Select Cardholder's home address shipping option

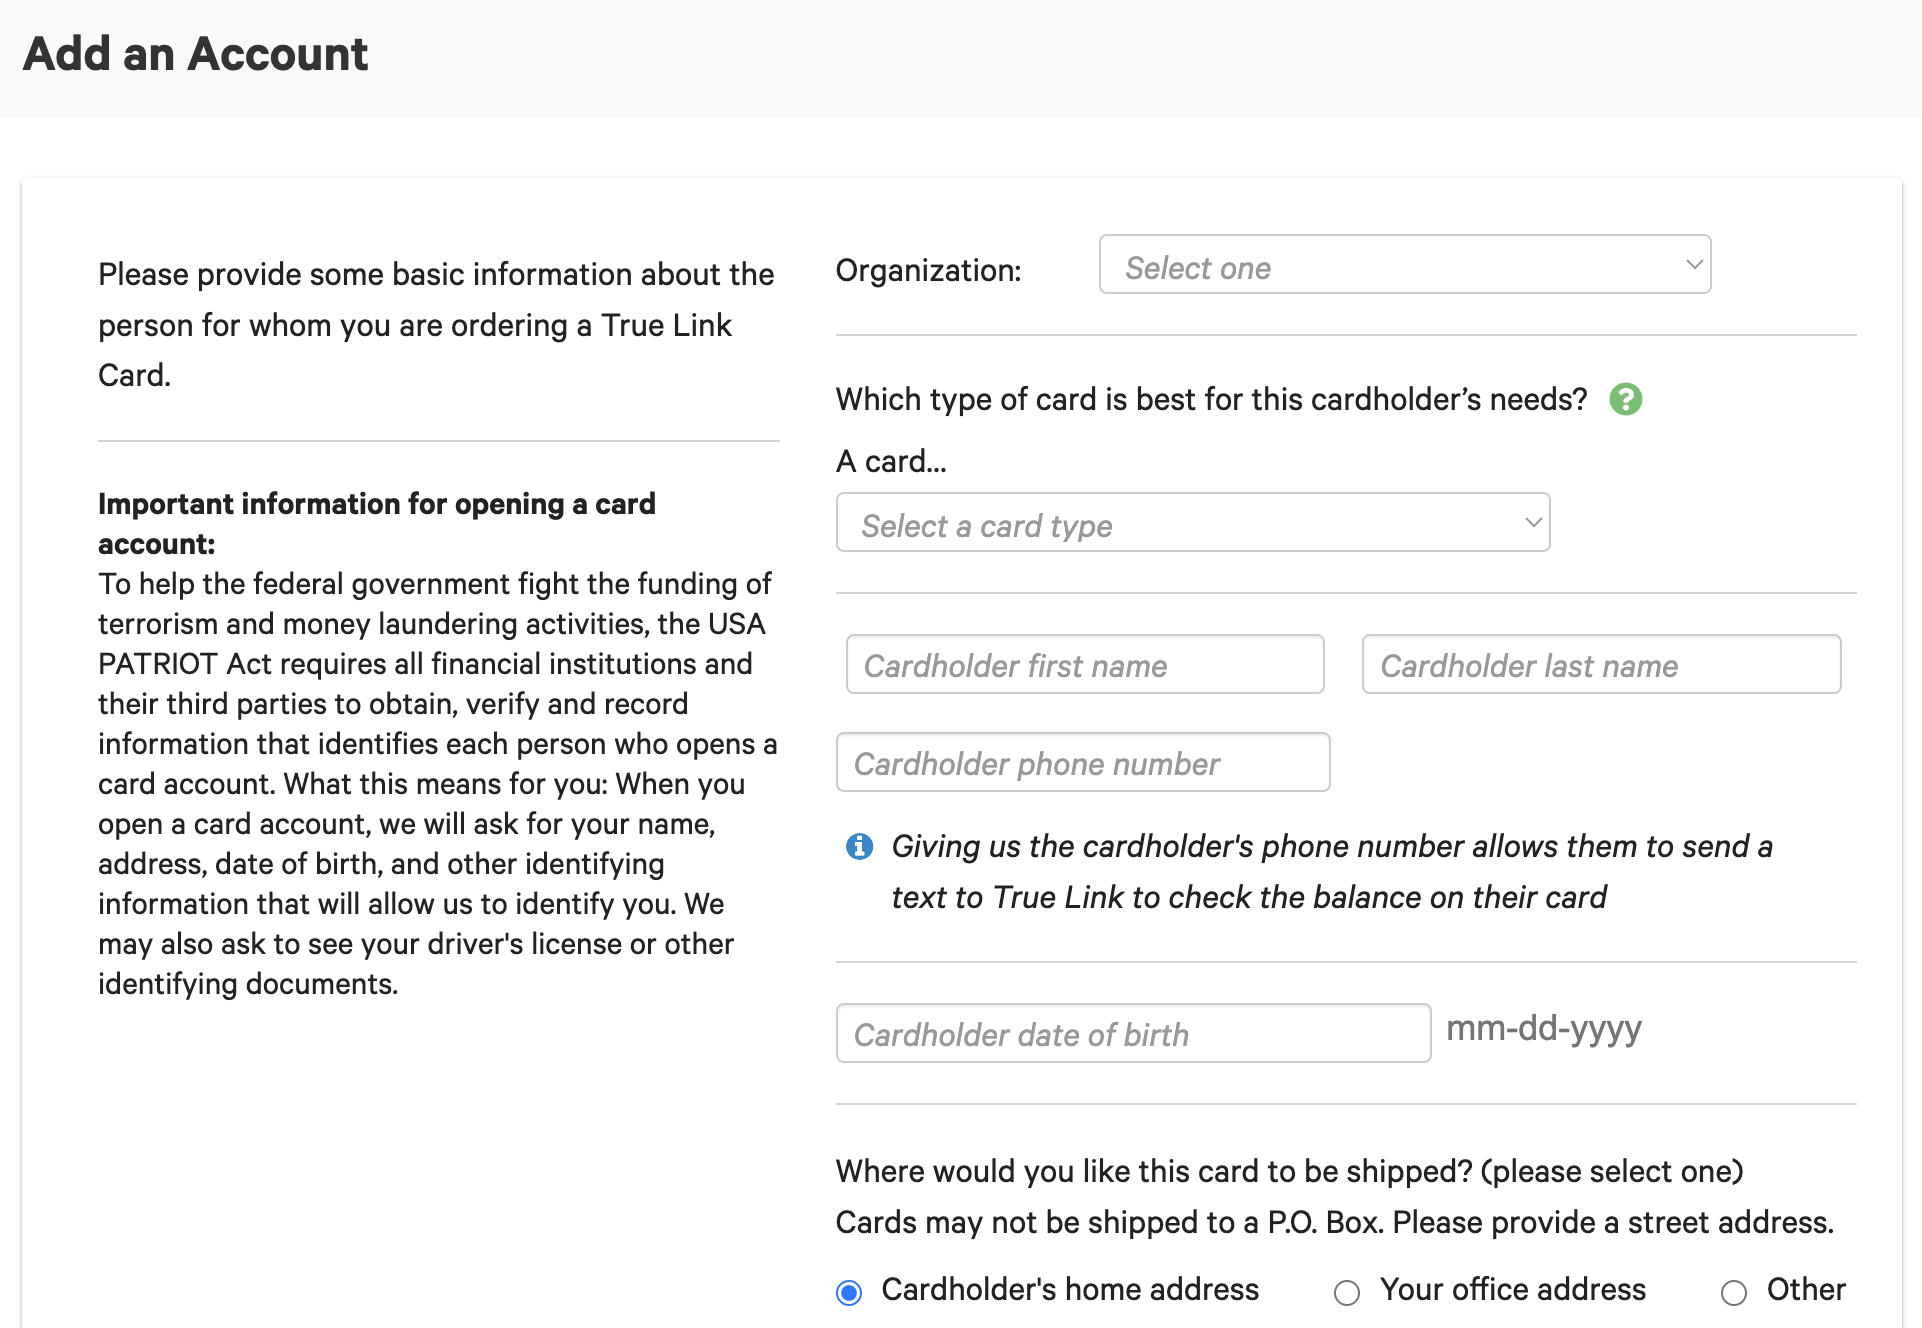click(848, 1292)
